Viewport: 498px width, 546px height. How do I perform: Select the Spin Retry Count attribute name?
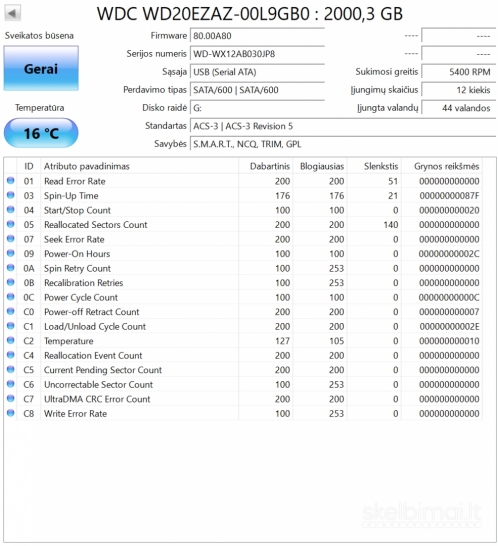click(x=77, y=268)
